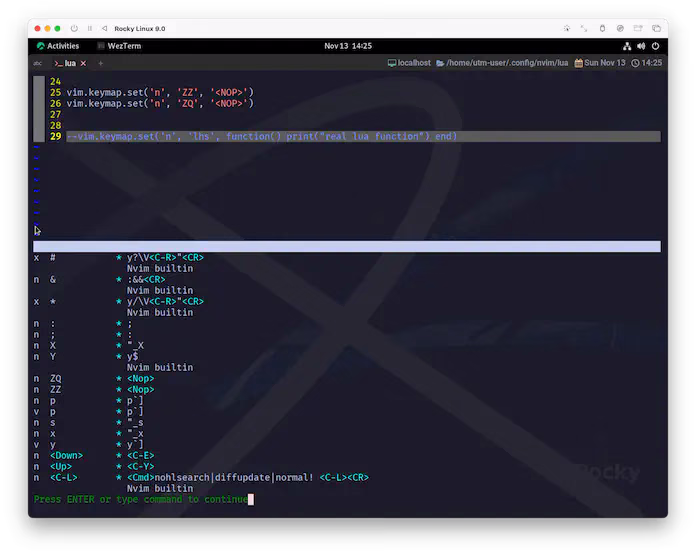Close the lua tab
The image size is (696, 555).
coord(83,63)
